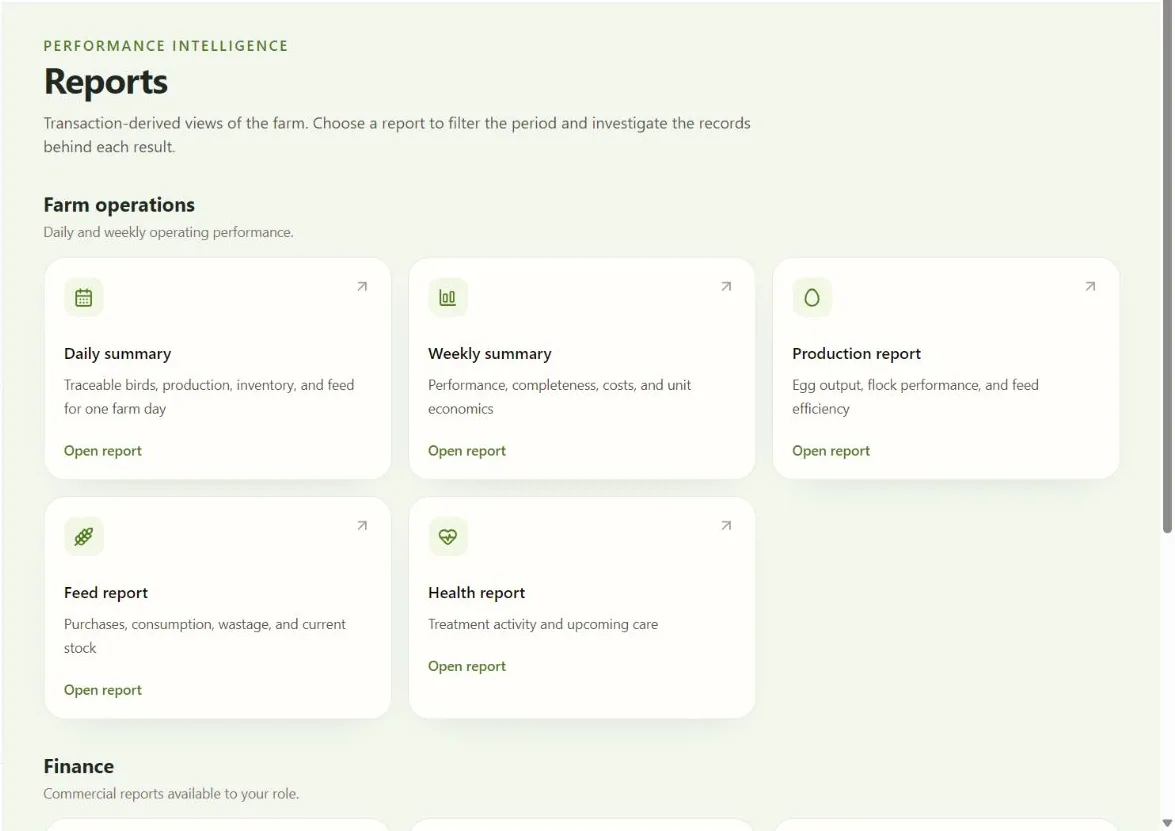Click the vertical scrollbar thumb

click(1168, 267)
